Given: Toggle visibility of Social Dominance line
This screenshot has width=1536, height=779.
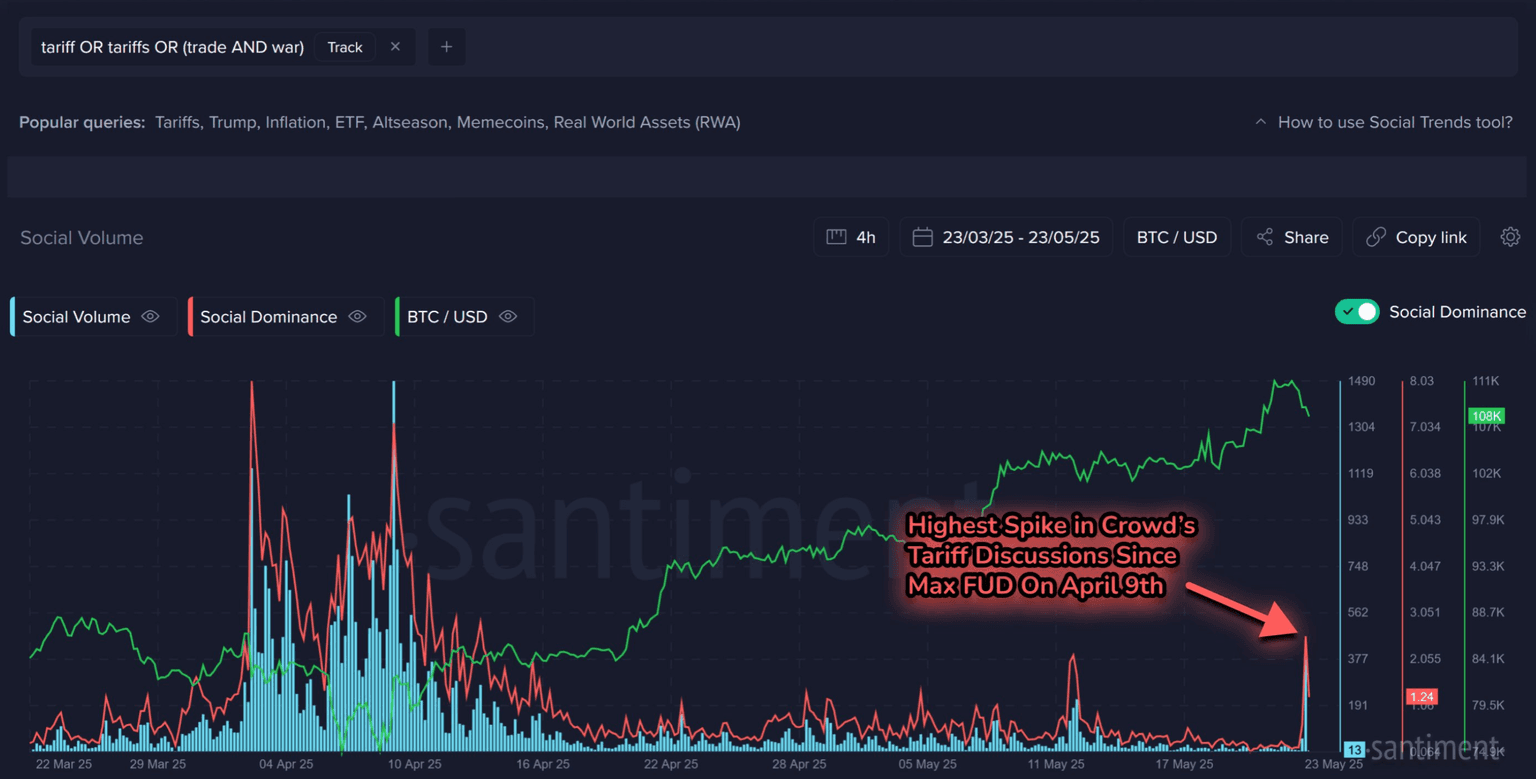Looking at the screenshot, I should click(357, 317).
